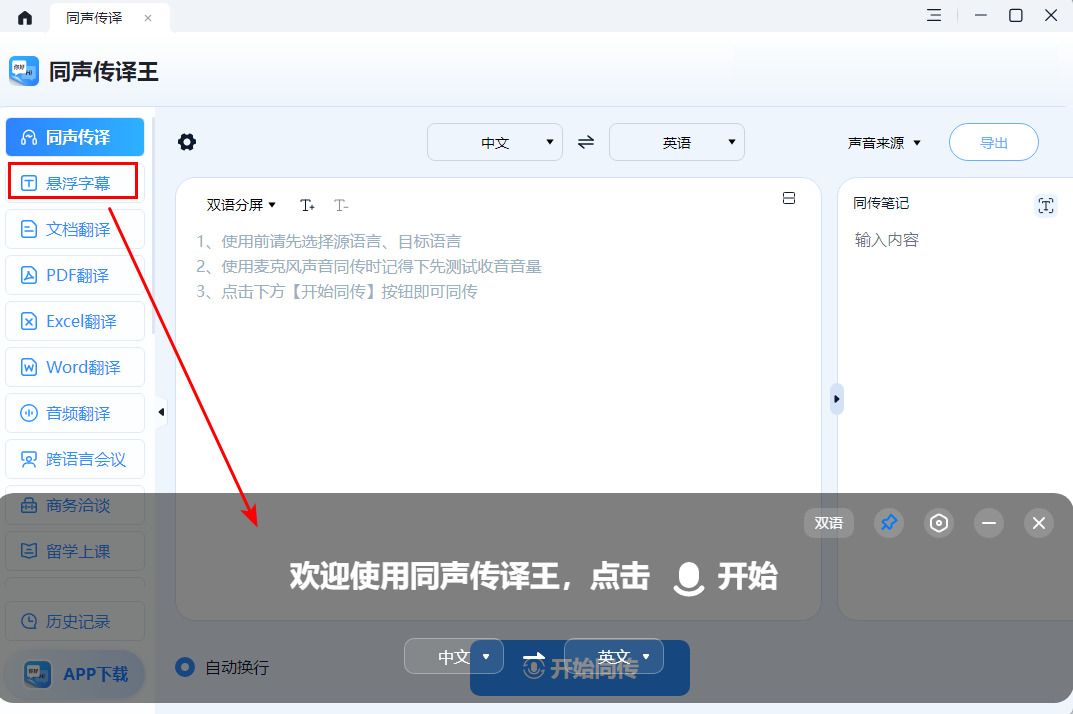
Task: Click the APP下载 button
Action: (75, 674)
